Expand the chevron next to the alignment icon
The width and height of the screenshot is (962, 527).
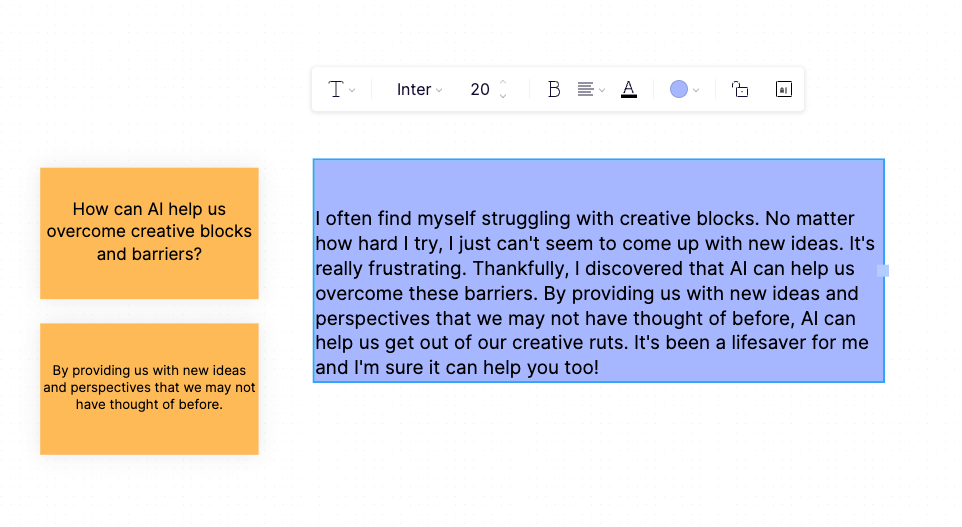[x=602, y=90]
